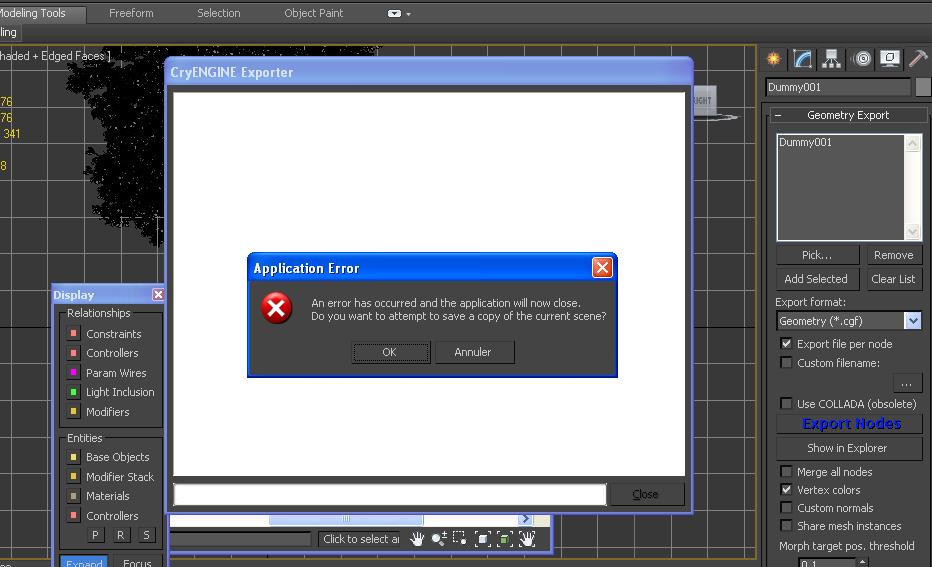Select the Motion panel icon
Image resolution: width=932 pixels, height=567 pixels.
[x=861, y=59]
